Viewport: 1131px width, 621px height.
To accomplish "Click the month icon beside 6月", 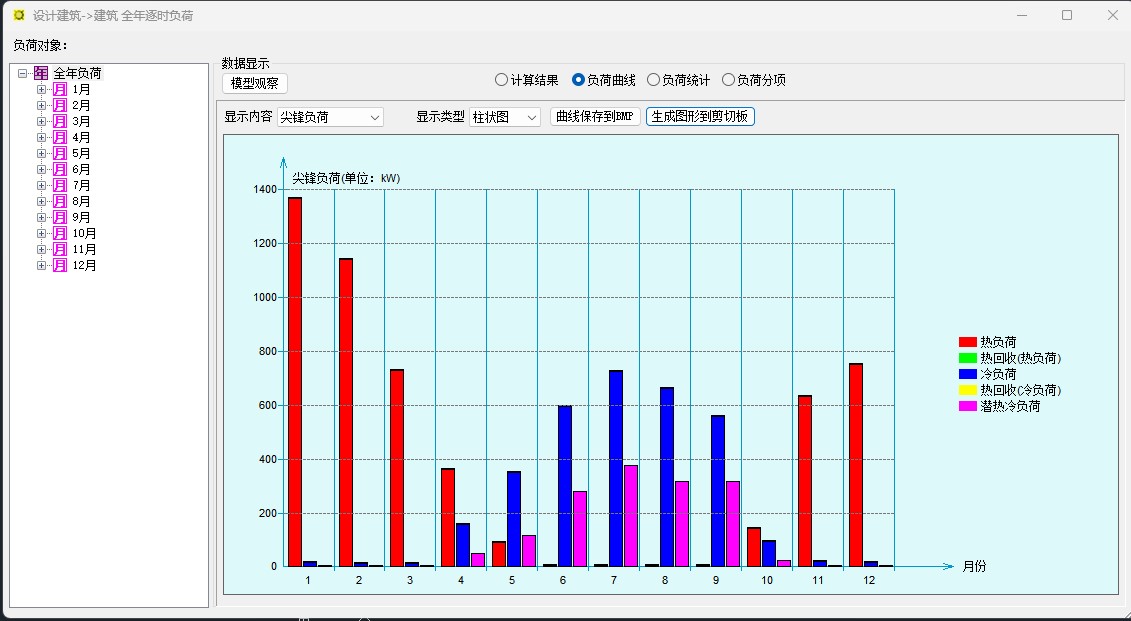I will point(60,169).
